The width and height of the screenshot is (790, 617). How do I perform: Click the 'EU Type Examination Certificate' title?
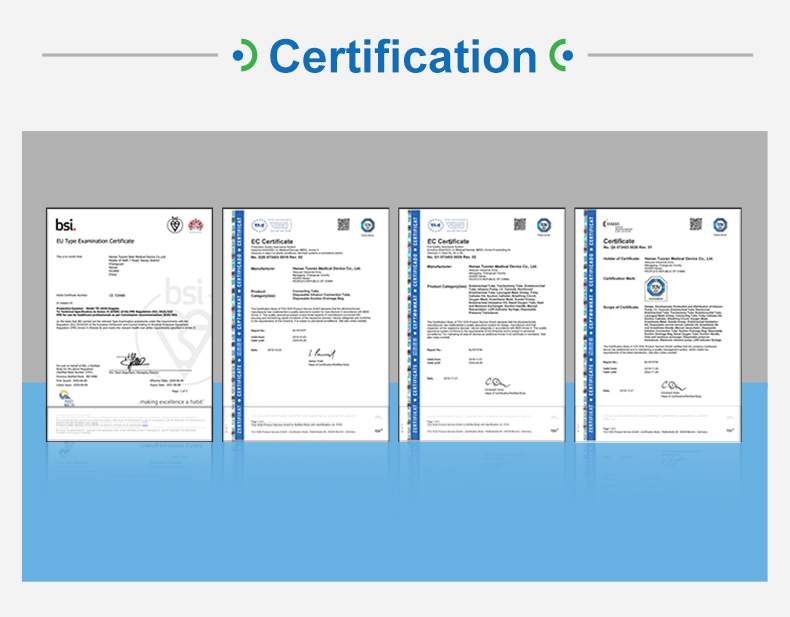95,241
